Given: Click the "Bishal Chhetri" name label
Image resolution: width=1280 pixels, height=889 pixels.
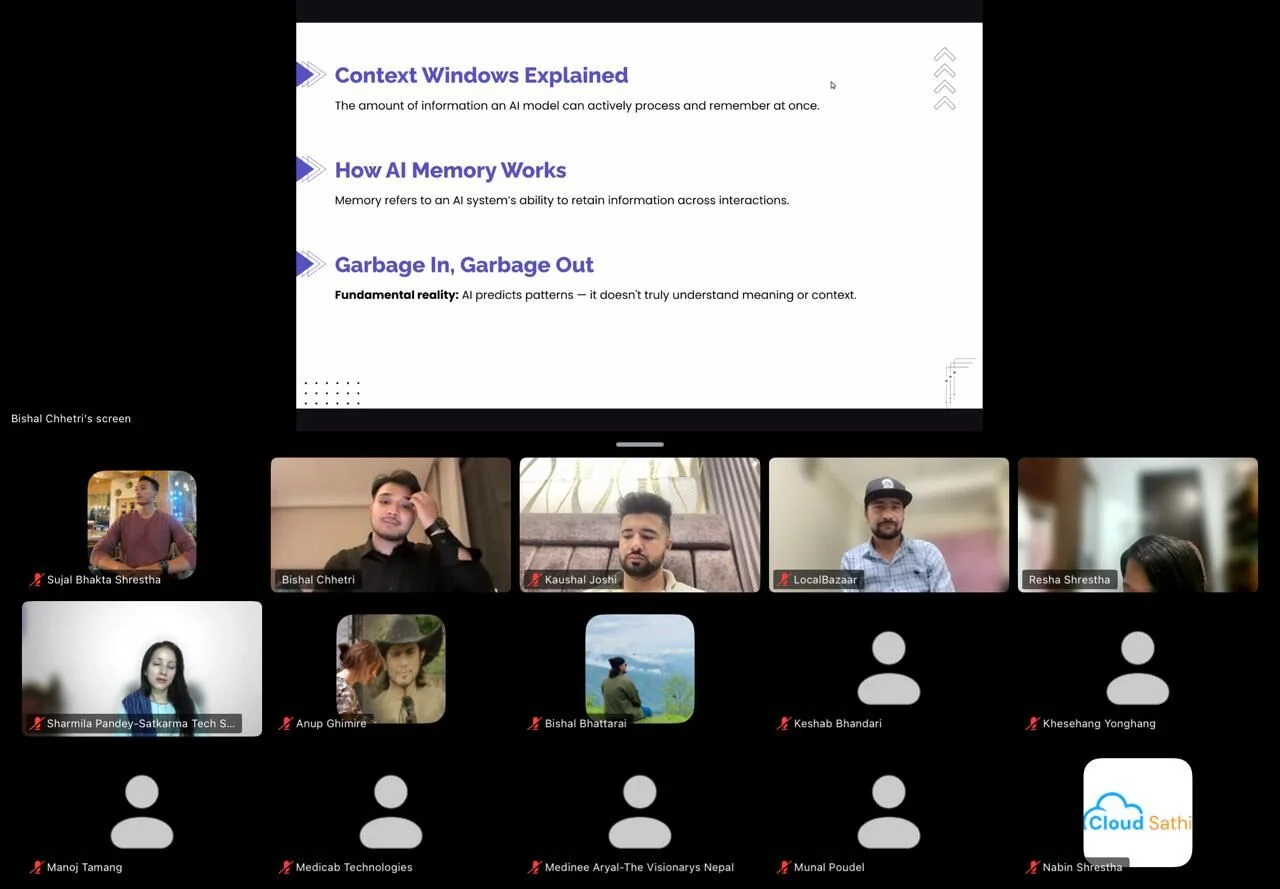Looking at the screenshot, I should tap(318, 580).
